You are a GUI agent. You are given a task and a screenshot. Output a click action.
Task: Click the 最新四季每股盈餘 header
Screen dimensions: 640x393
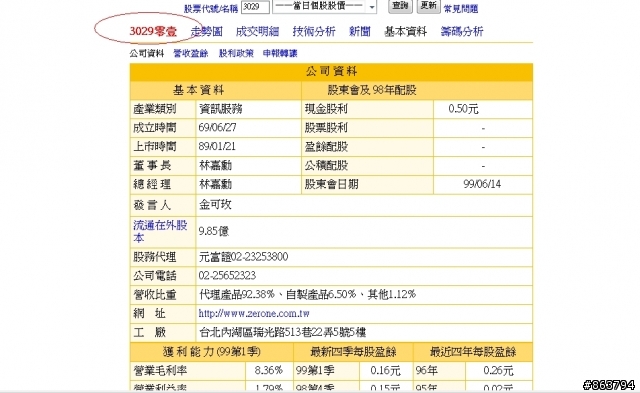coord(353,352)
